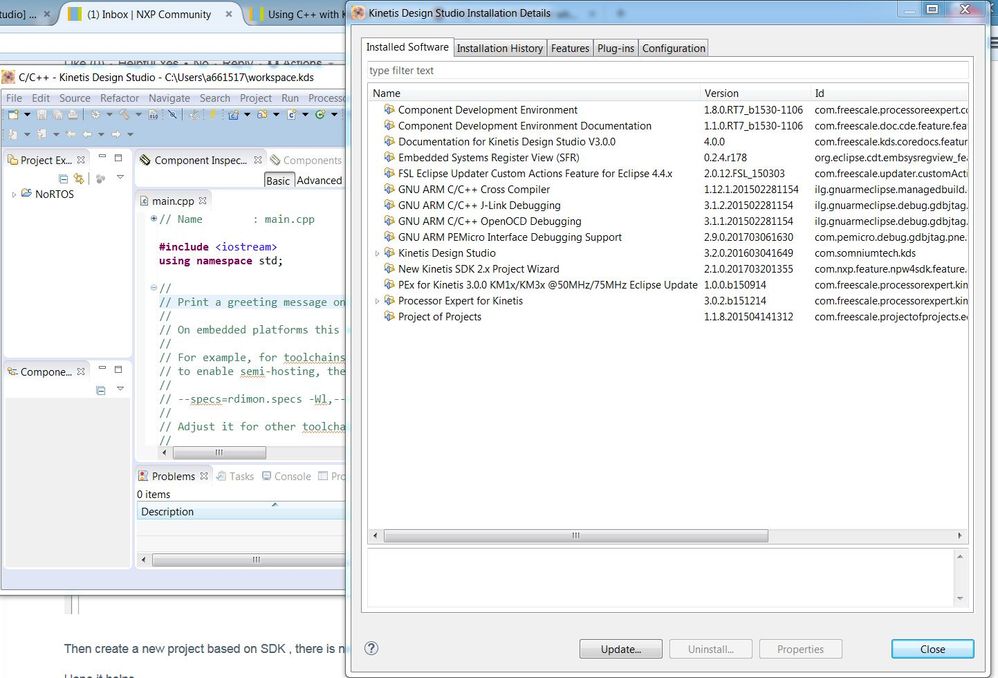Click the New C source file icon
998x678 pixels.
click(x=292, y=115)
